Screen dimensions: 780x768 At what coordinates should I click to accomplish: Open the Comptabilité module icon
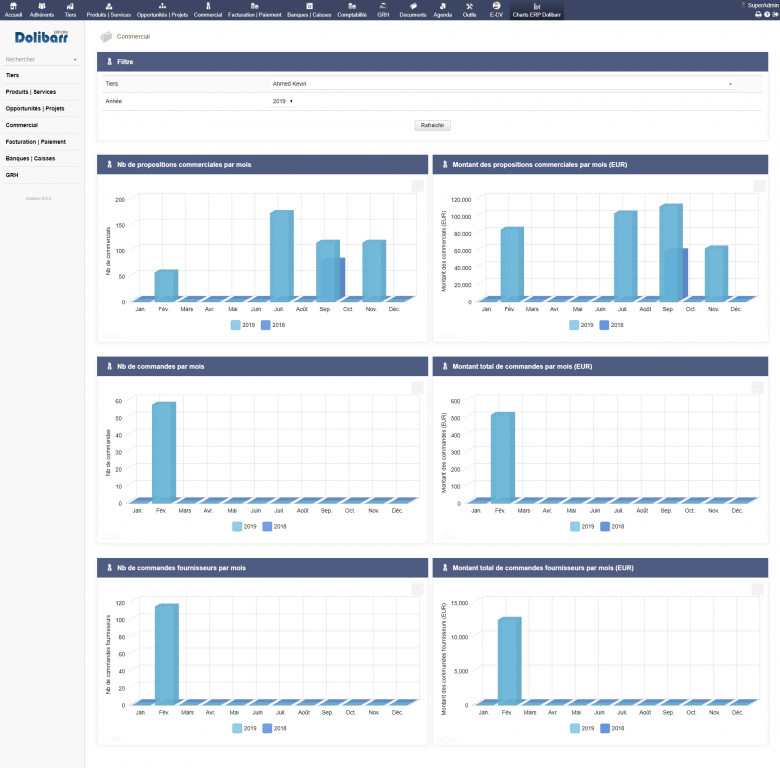pos(352,6)
